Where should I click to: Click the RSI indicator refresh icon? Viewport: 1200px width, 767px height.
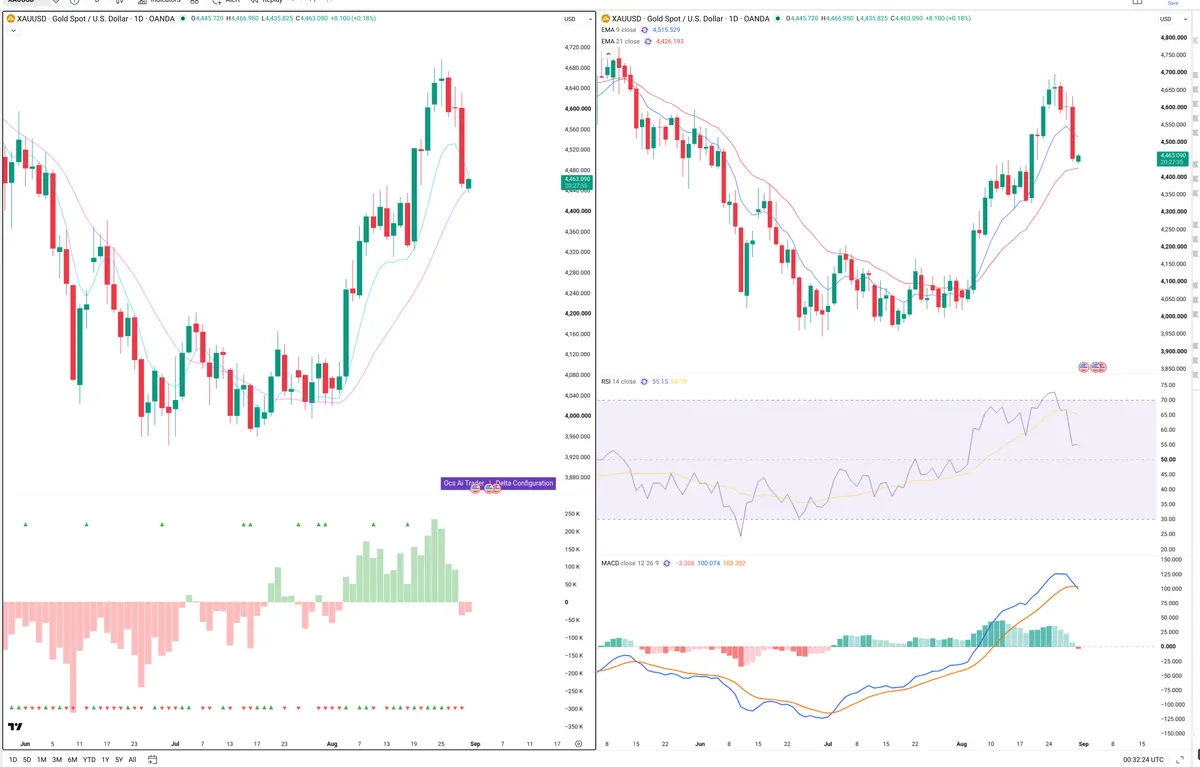click(644, 381)
